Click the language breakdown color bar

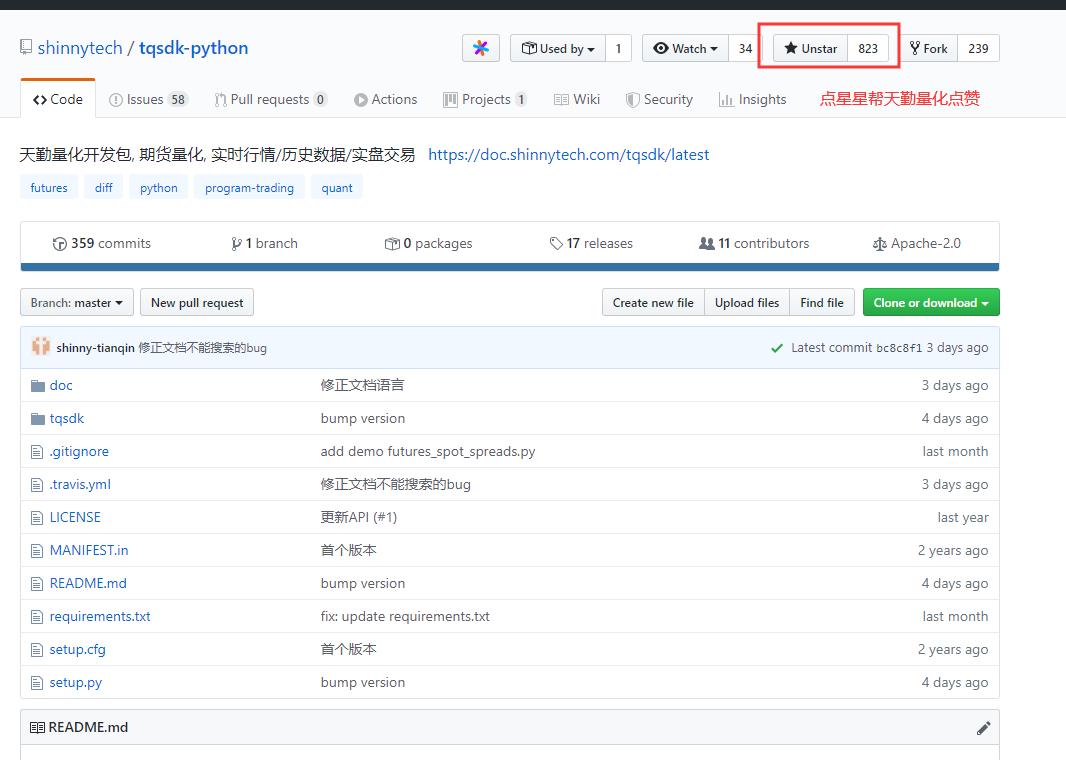(510, 267)
